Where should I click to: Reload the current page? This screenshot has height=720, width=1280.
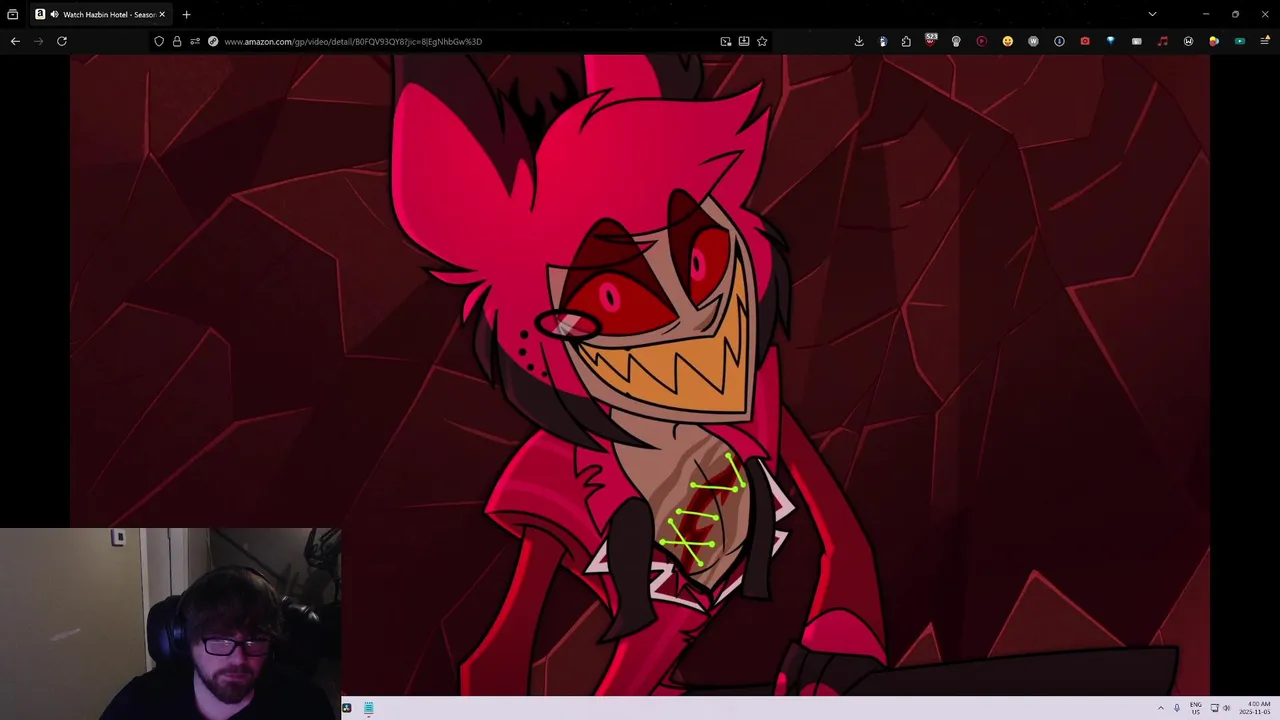(x=62, y=41)
